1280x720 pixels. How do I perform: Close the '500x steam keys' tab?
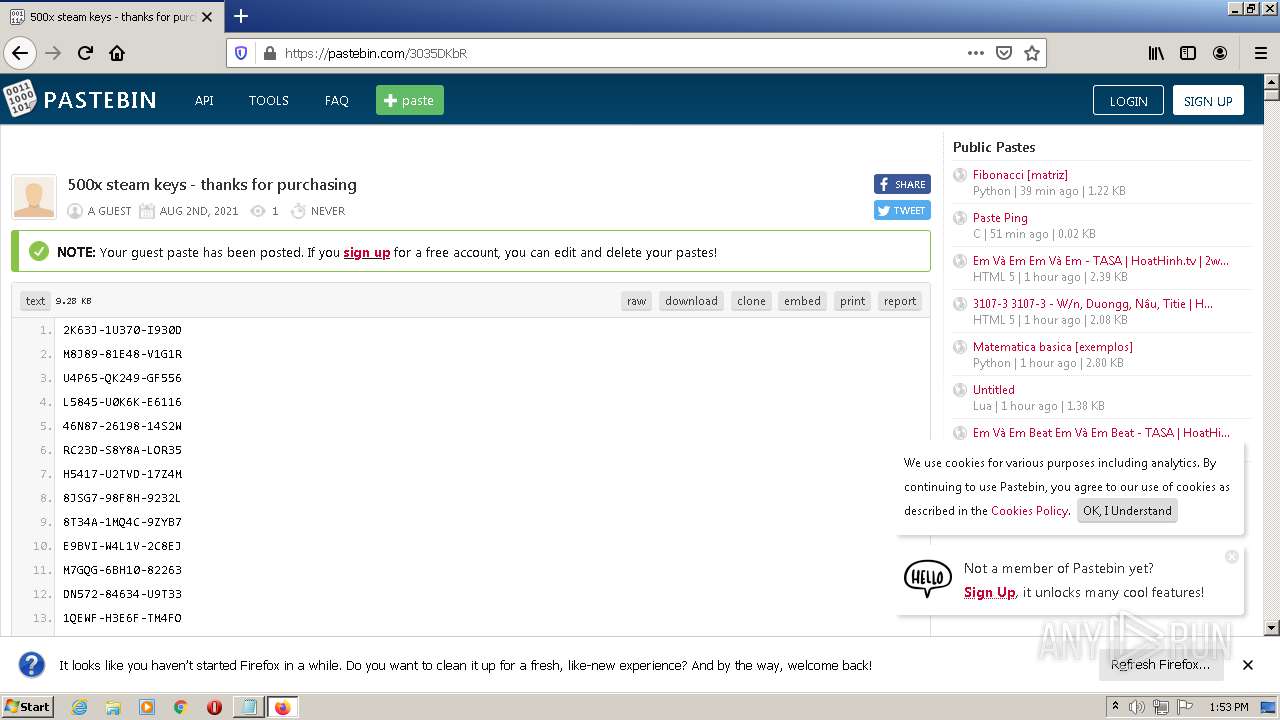(x=207, y=17)
